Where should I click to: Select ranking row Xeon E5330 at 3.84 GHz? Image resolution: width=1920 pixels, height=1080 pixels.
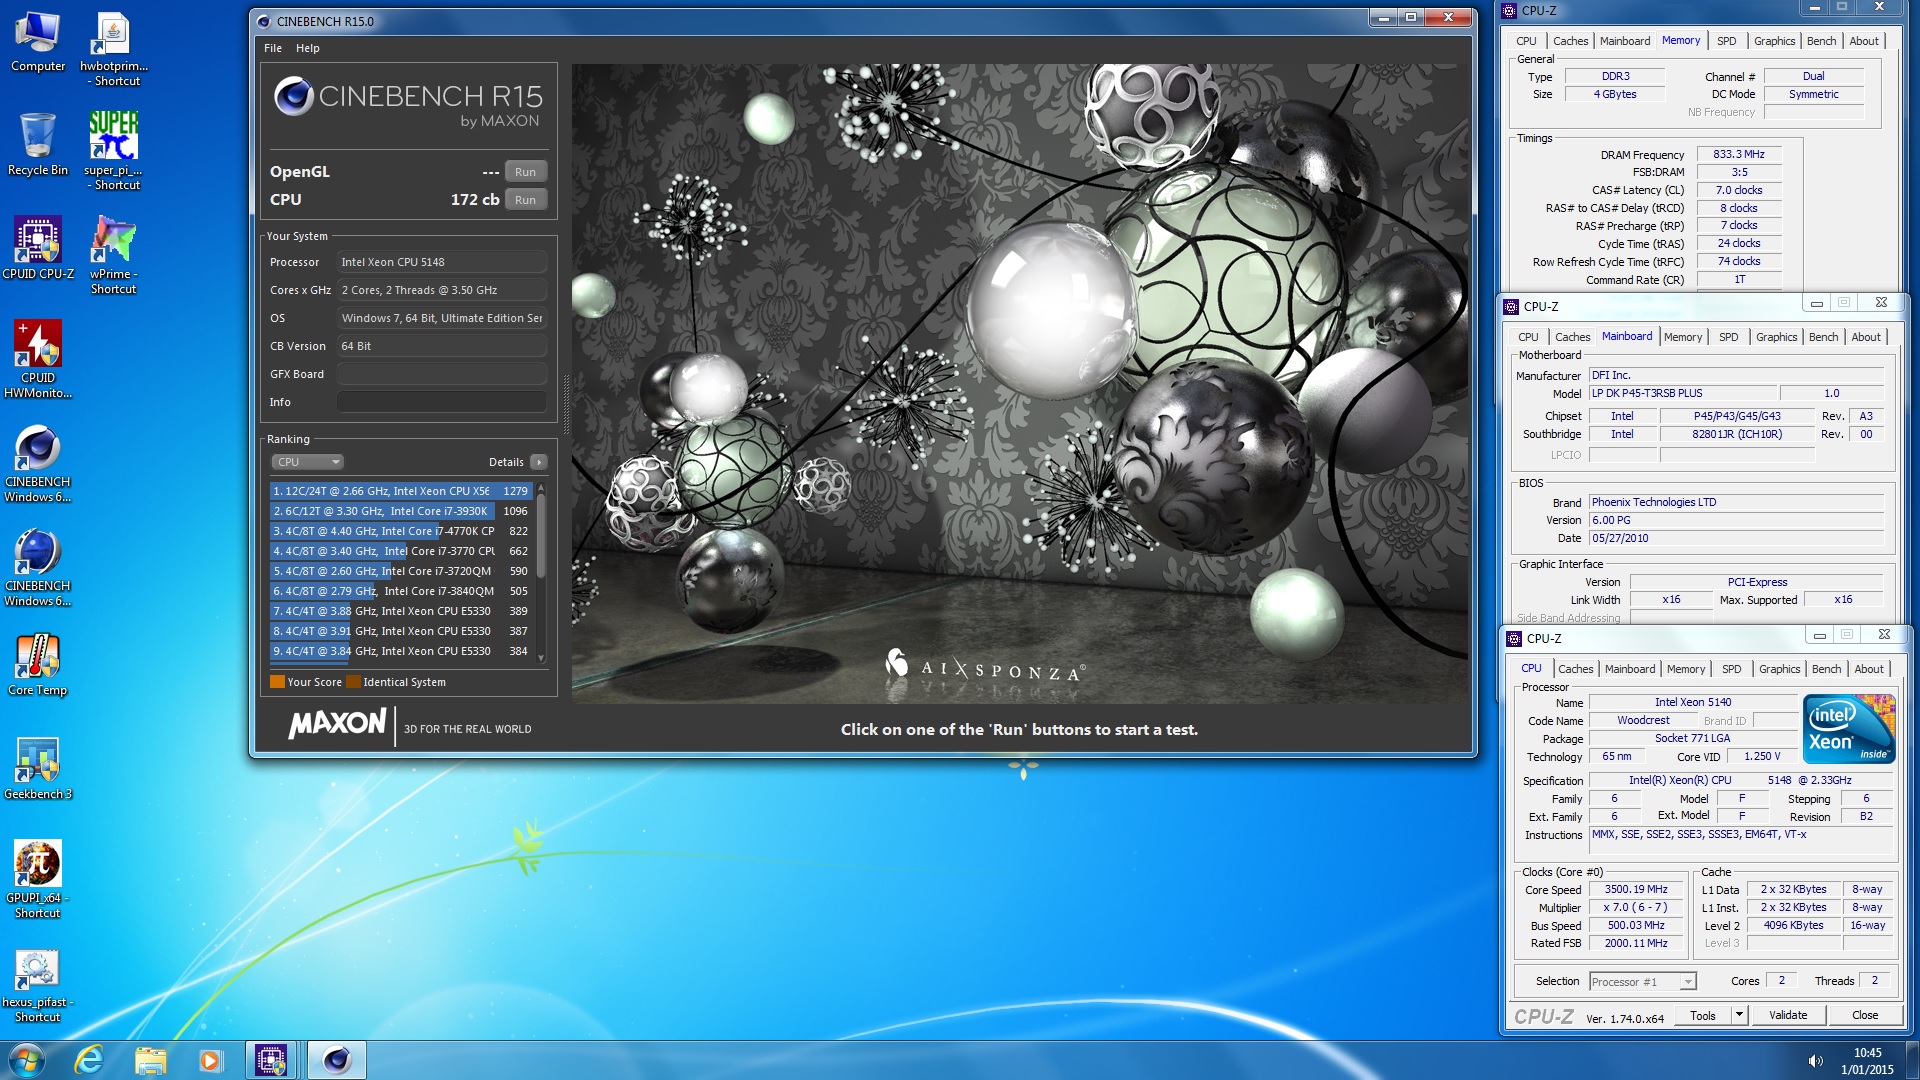[400, 651]
